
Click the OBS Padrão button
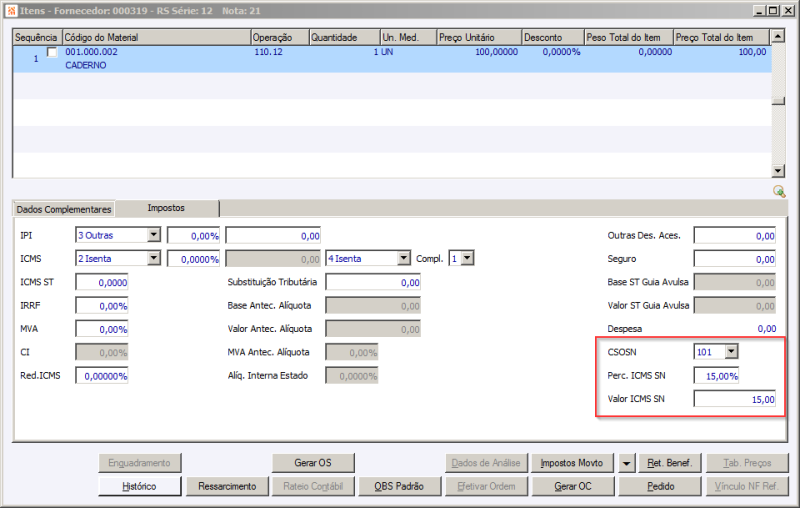399,487
